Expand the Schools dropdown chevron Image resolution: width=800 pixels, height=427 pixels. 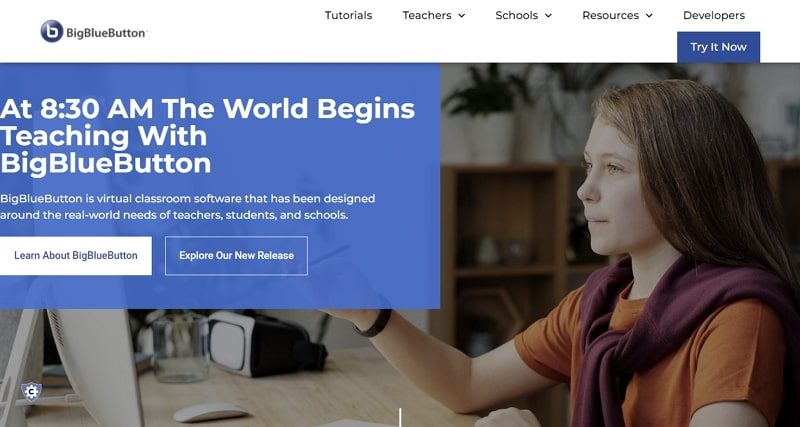pos(548,16)
